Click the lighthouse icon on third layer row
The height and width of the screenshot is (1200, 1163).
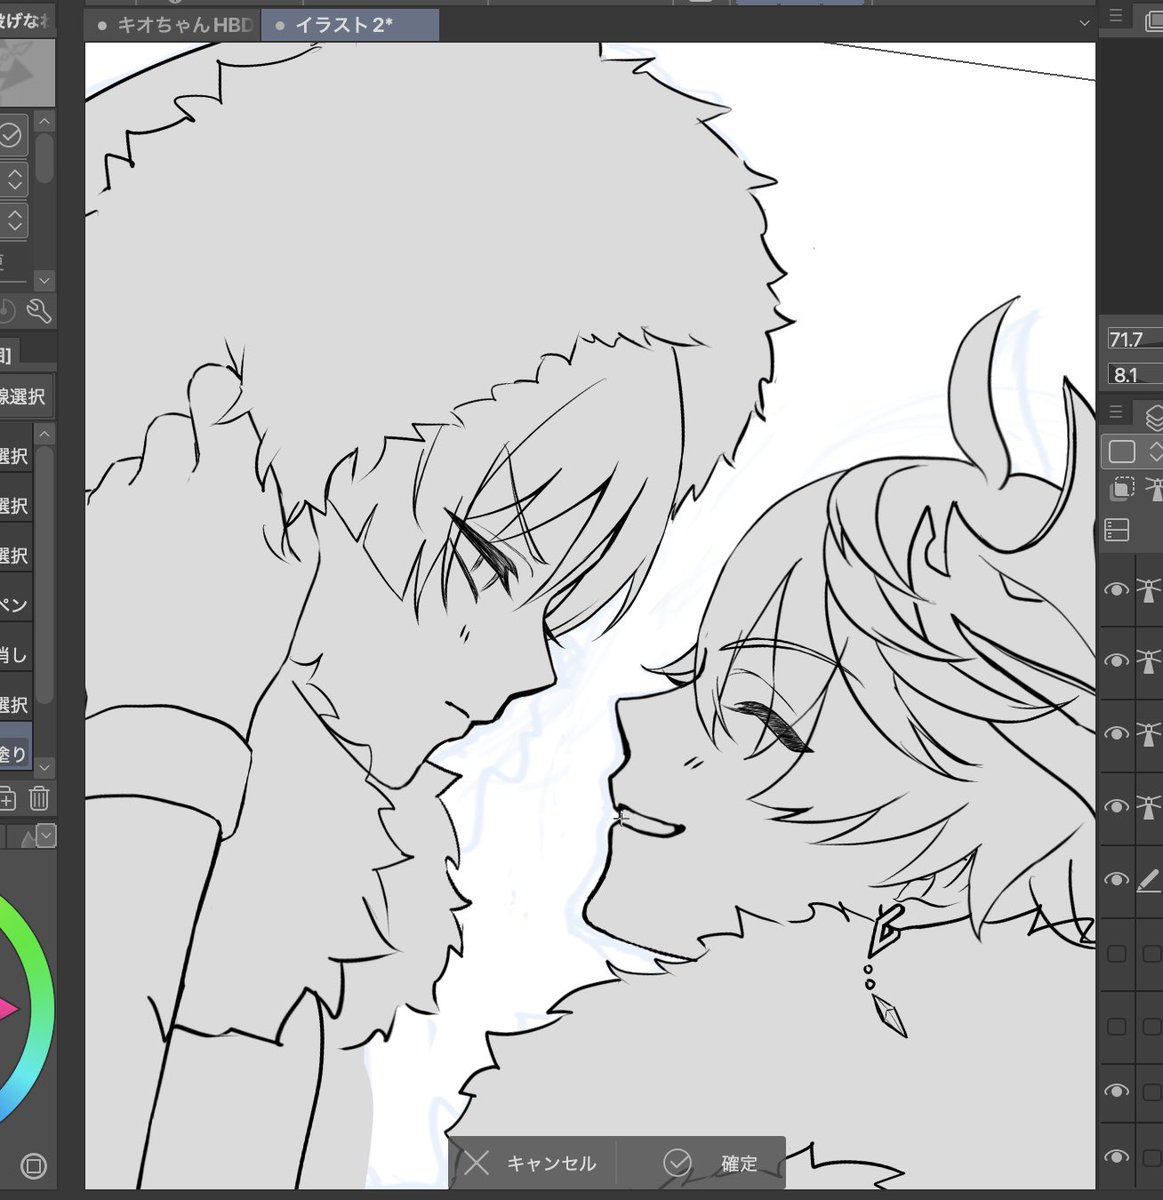pos(1149,734)
